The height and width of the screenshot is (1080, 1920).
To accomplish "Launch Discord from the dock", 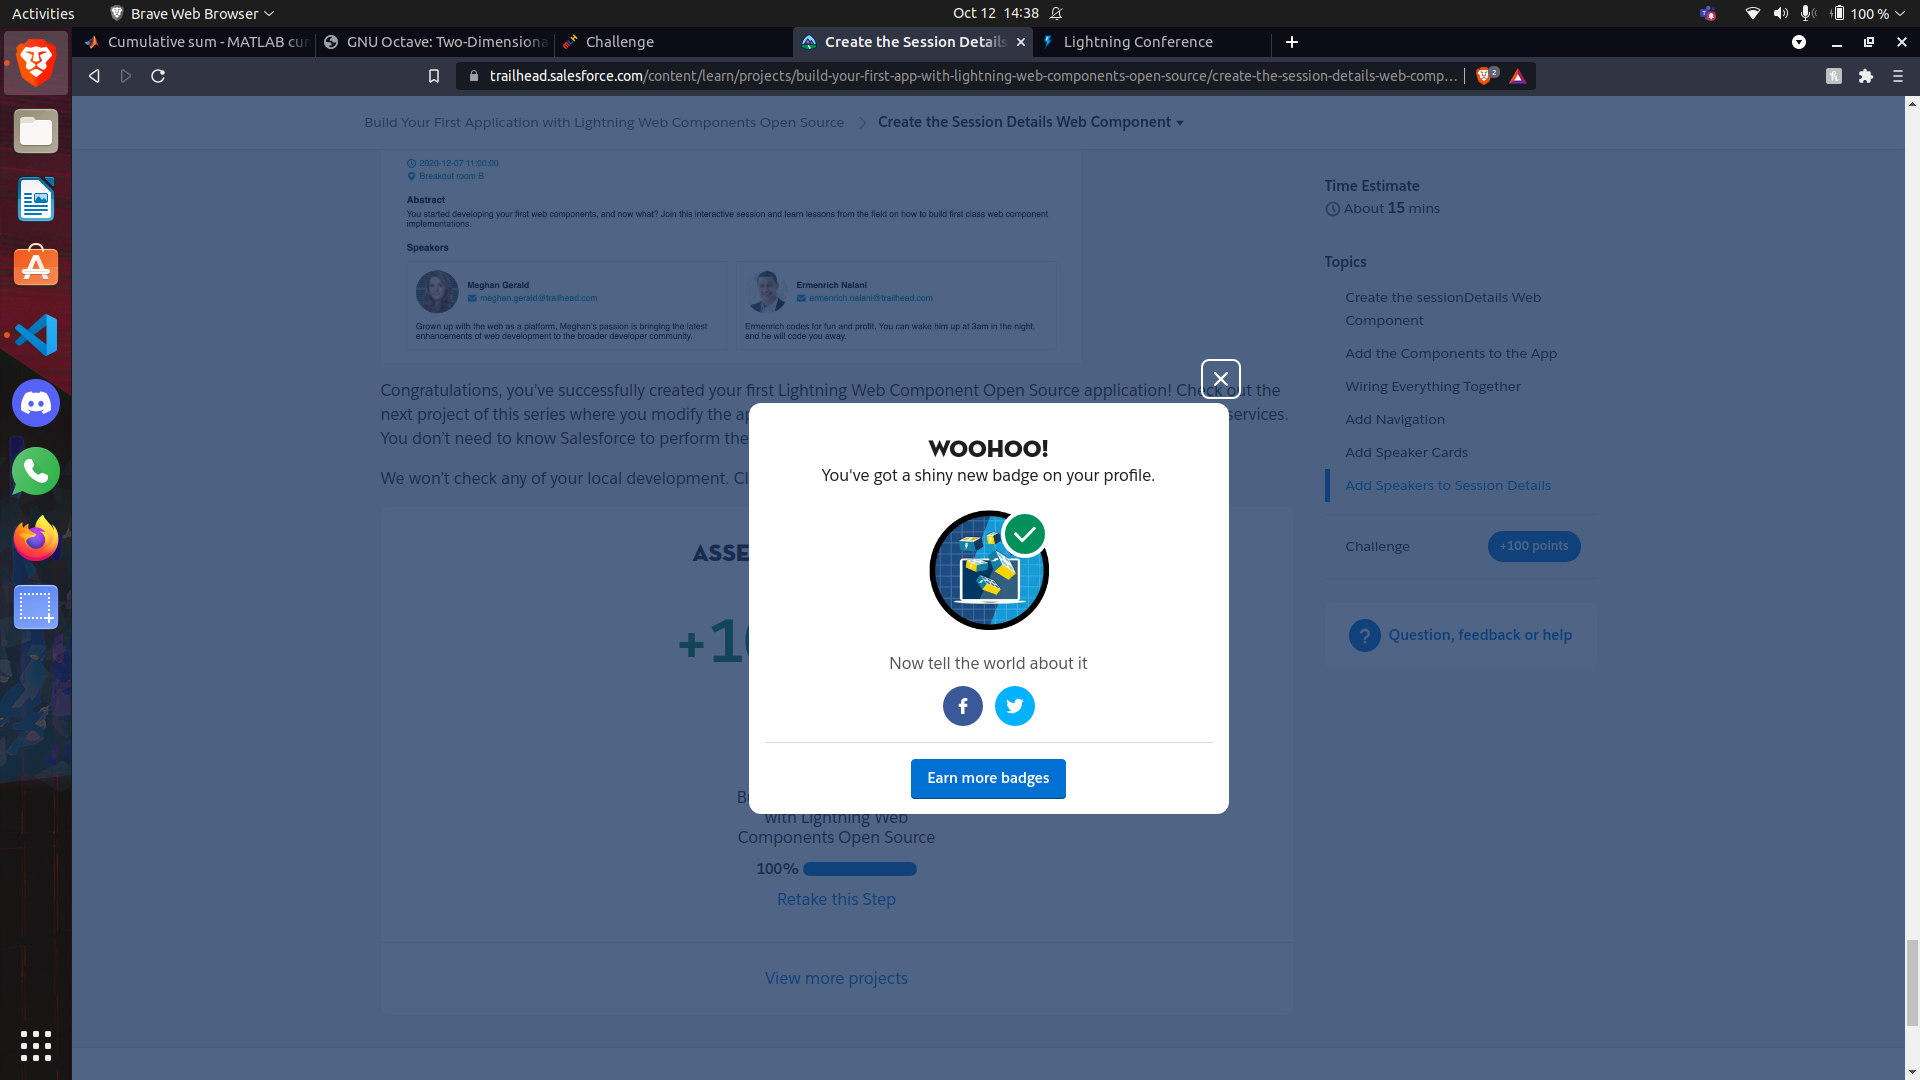I will tap(36, 403).
